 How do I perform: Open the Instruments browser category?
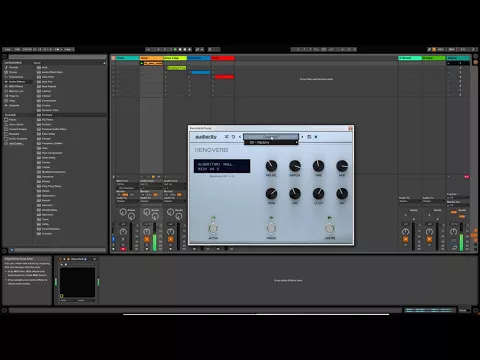tap(15, 77)
